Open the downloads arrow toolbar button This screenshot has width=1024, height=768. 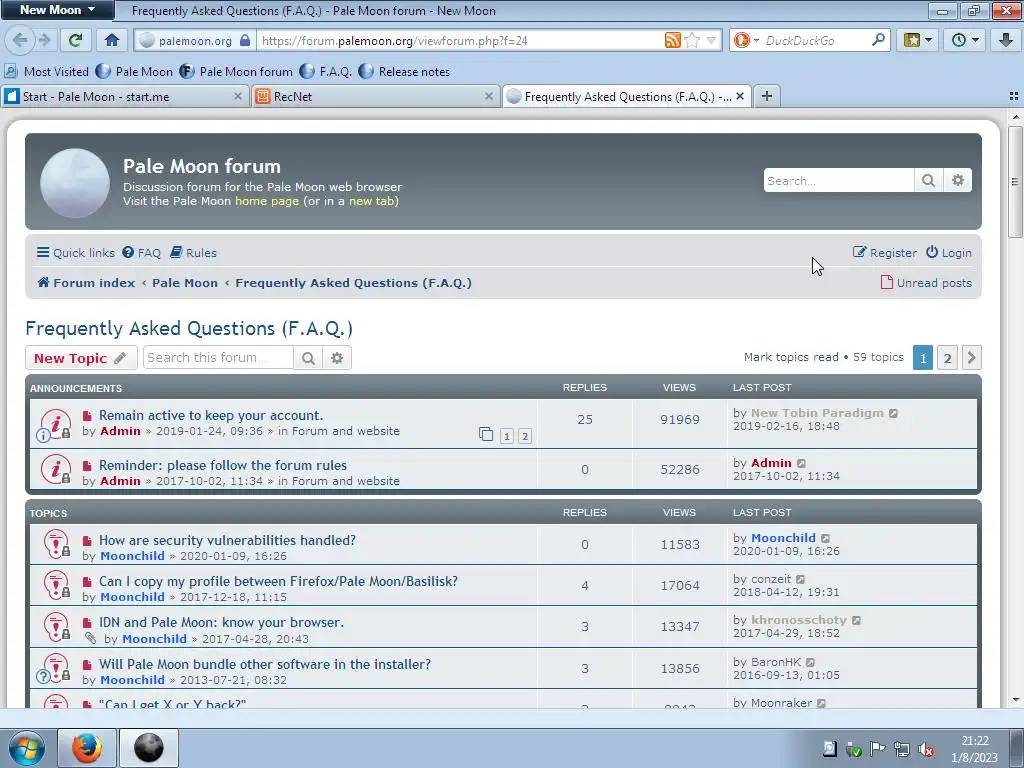pos(1006,40)
